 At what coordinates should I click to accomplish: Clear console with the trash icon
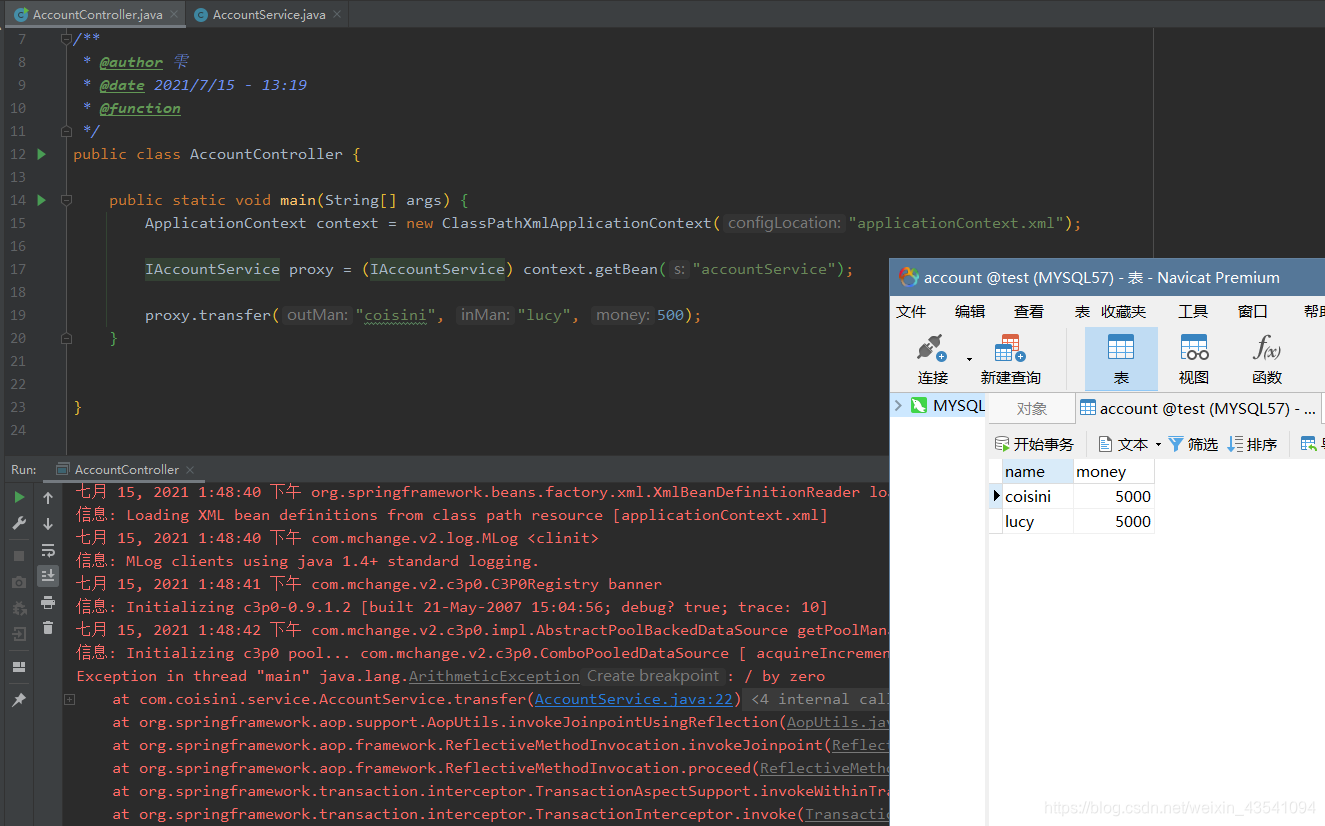pyautogui.click(x=48, y=628)
